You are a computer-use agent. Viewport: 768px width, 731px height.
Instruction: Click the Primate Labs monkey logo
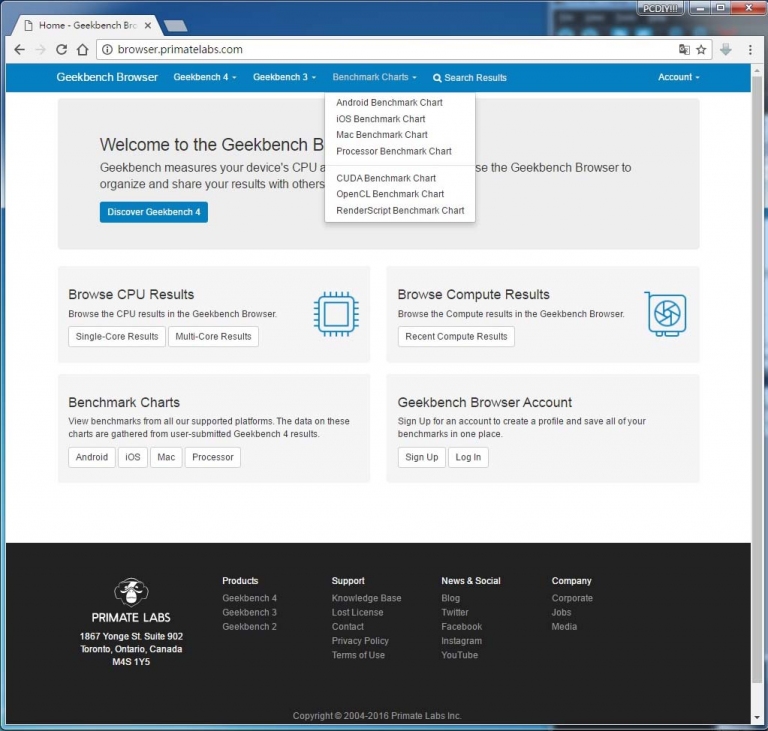[x=131, y=591]
